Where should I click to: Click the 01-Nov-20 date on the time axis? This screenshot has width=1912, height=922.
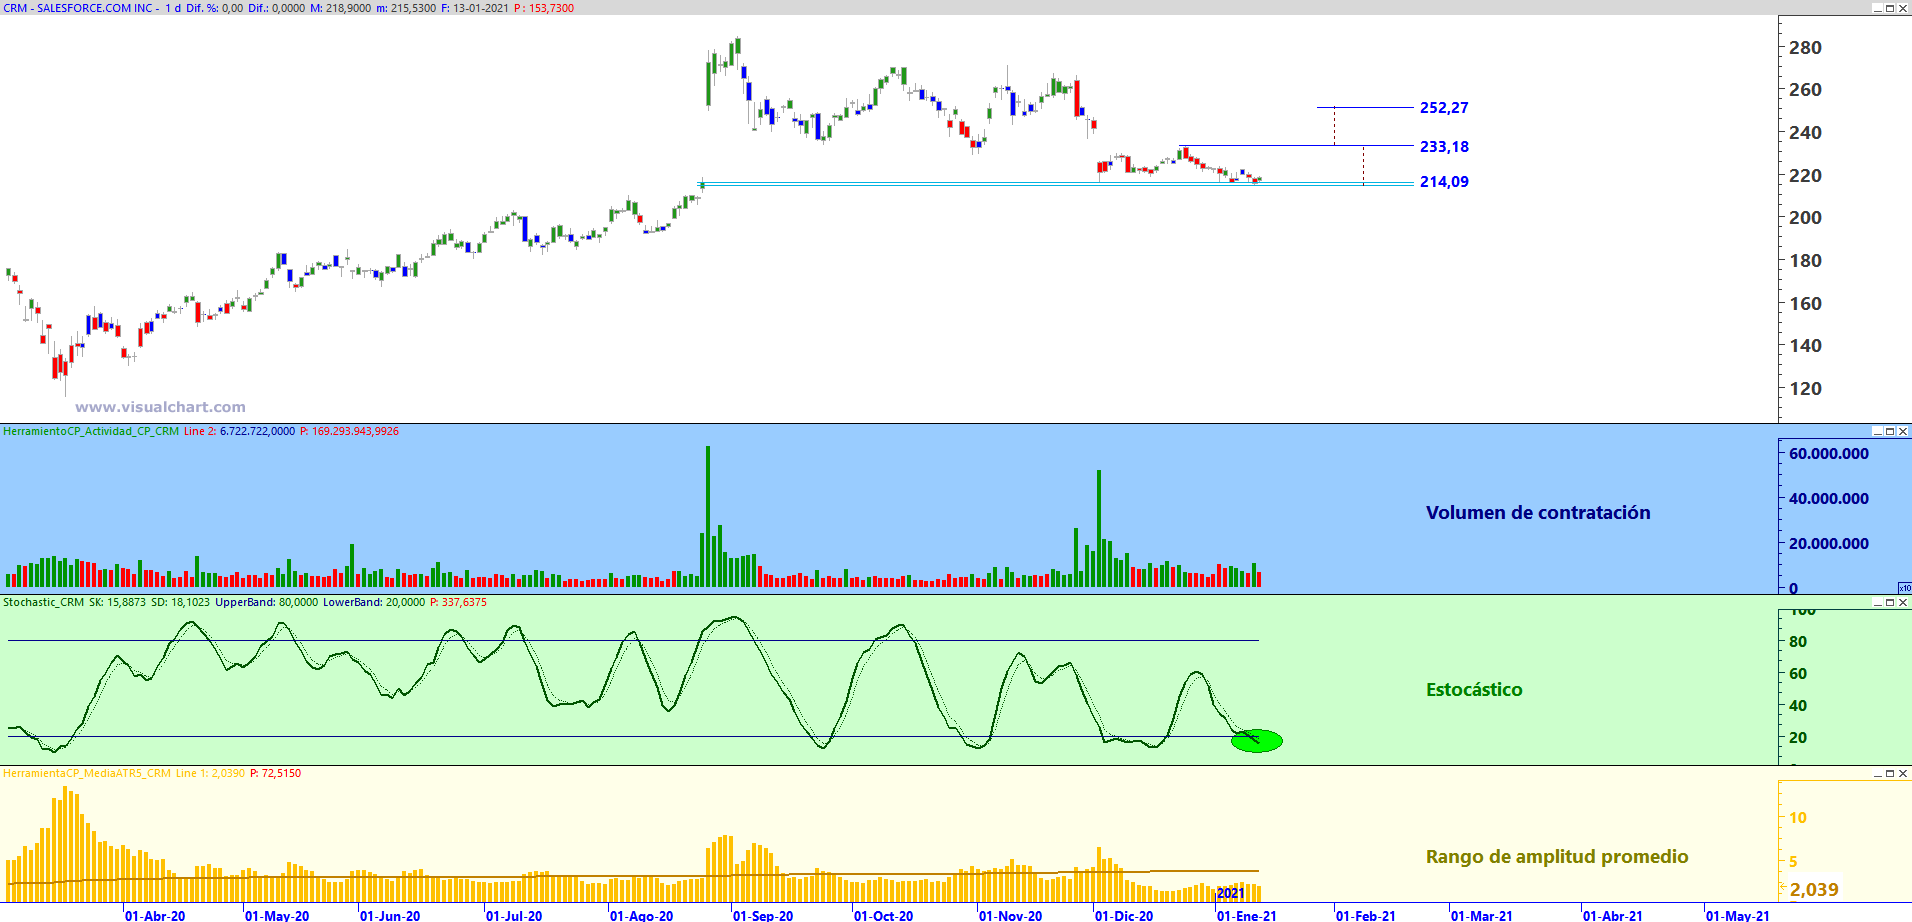click(x=1010, y=915)
